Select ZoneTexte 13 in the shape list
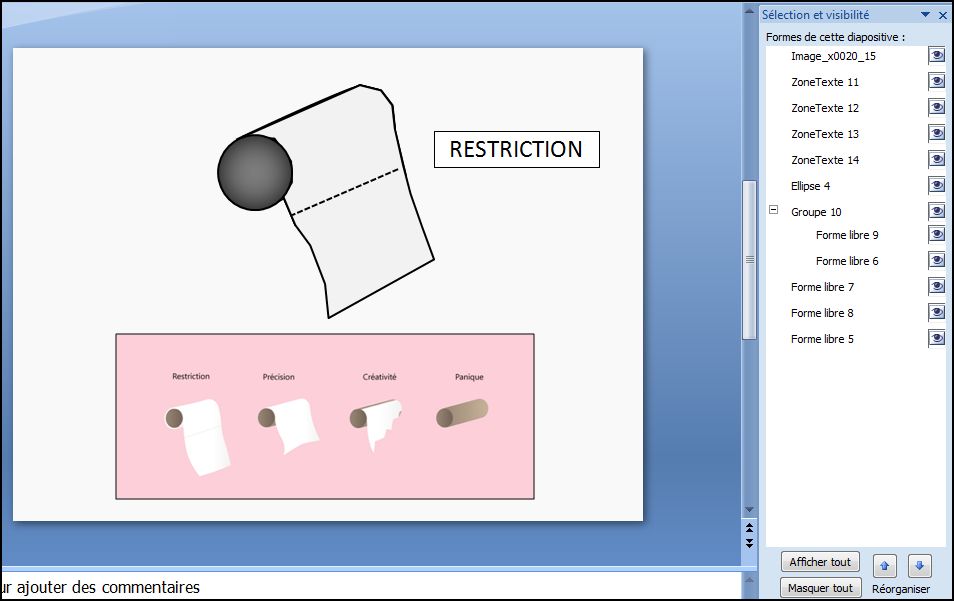 824,134
